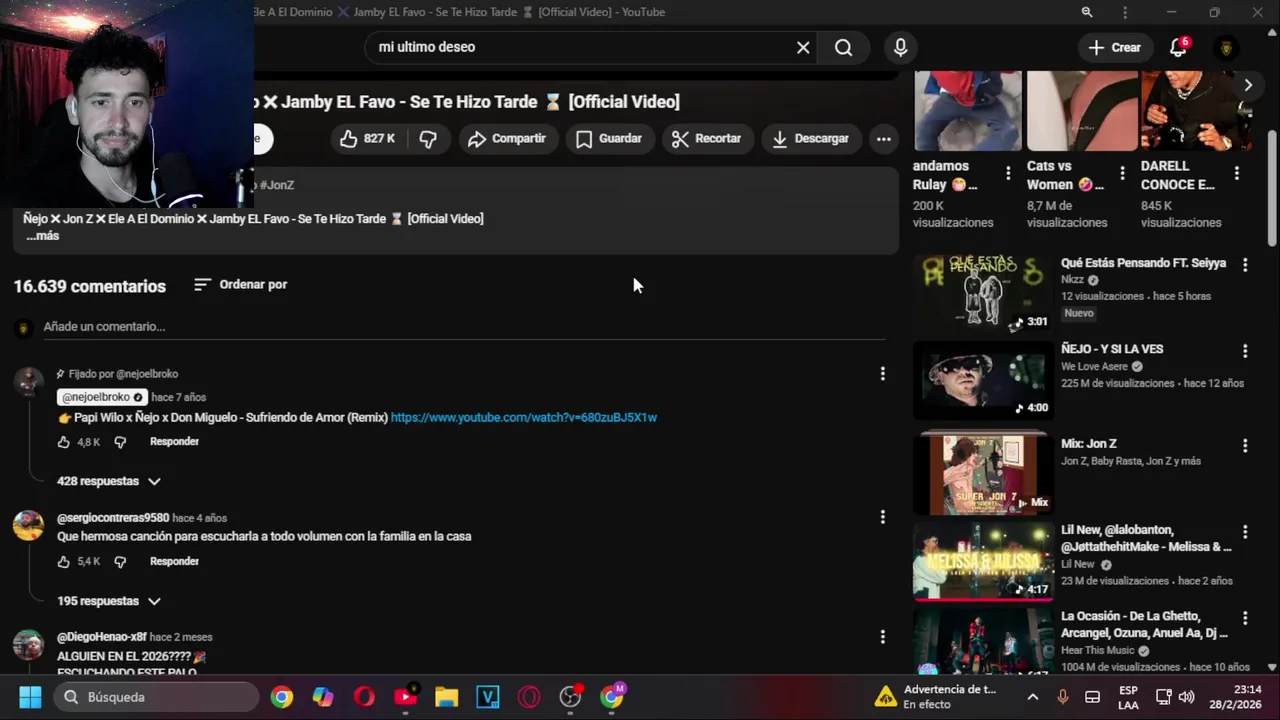Click the browser zoom magnifier icon in title bar
Viewport: 1280px width, 720px height.
[x=1087, y=12]
